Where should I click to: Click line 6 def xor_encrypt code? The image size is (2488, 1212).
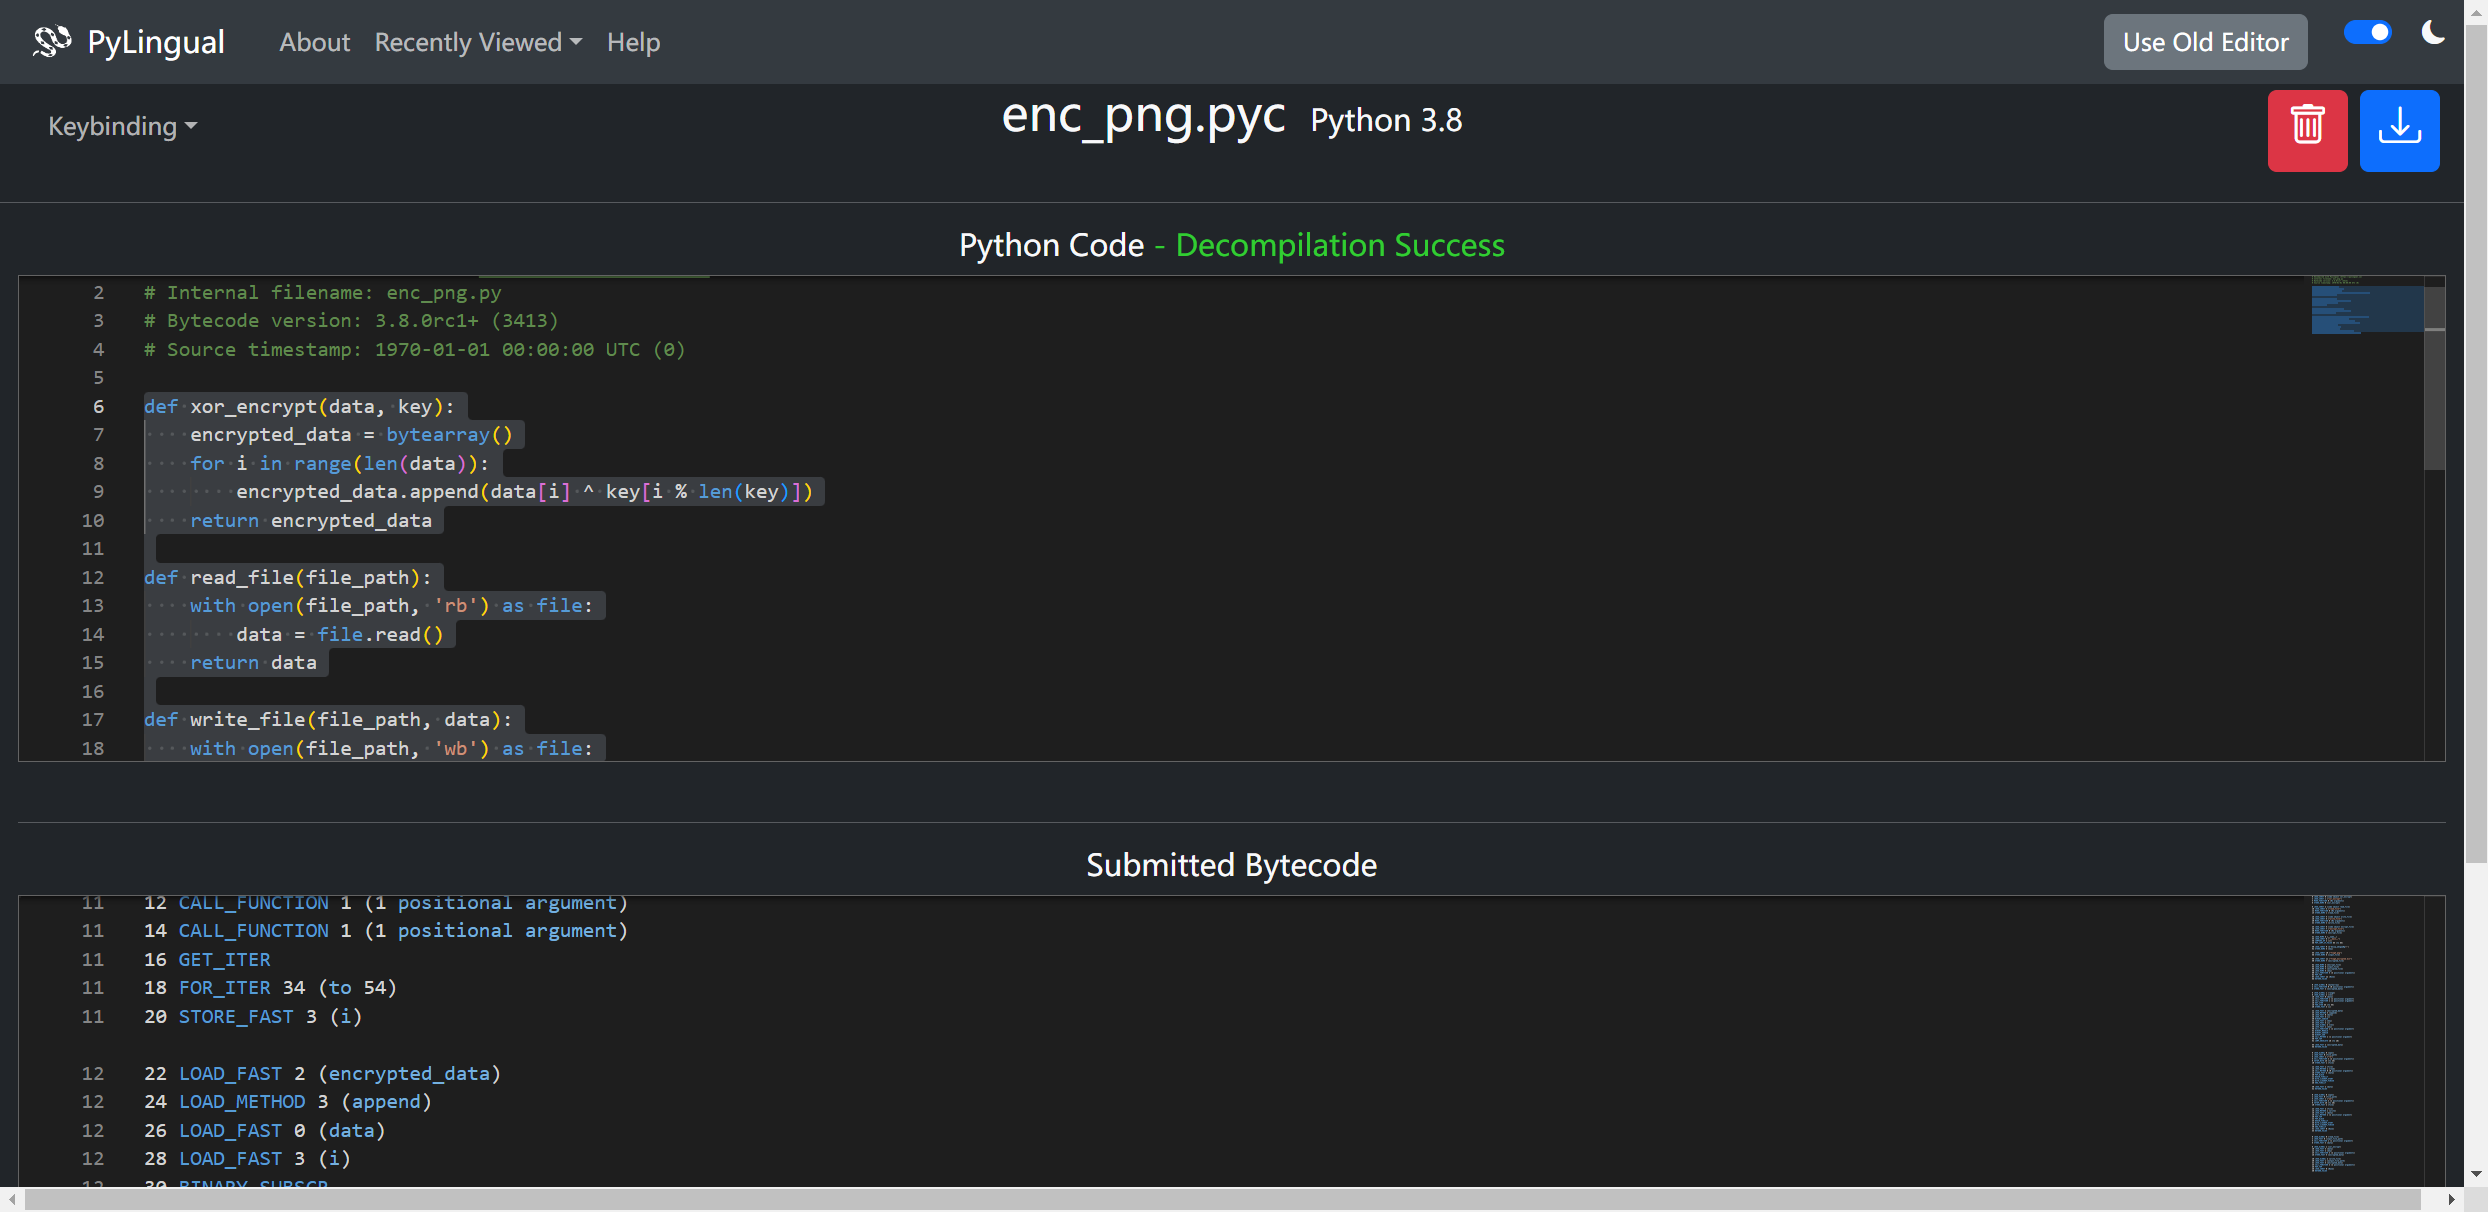[298, 406]
